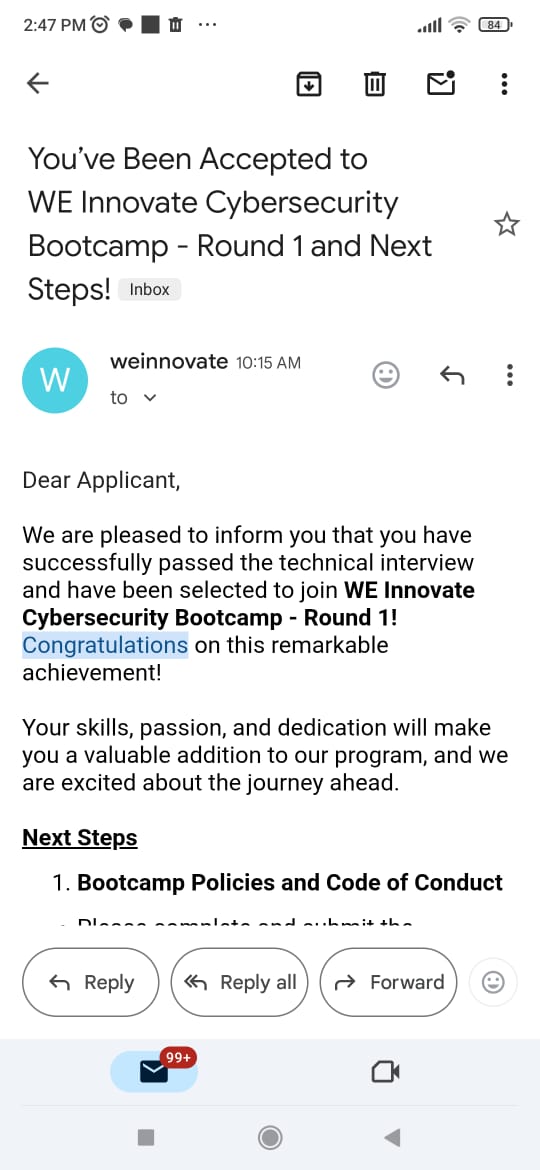Open the message three-dot options menu

pyautogui.click(x=510, y=375)
